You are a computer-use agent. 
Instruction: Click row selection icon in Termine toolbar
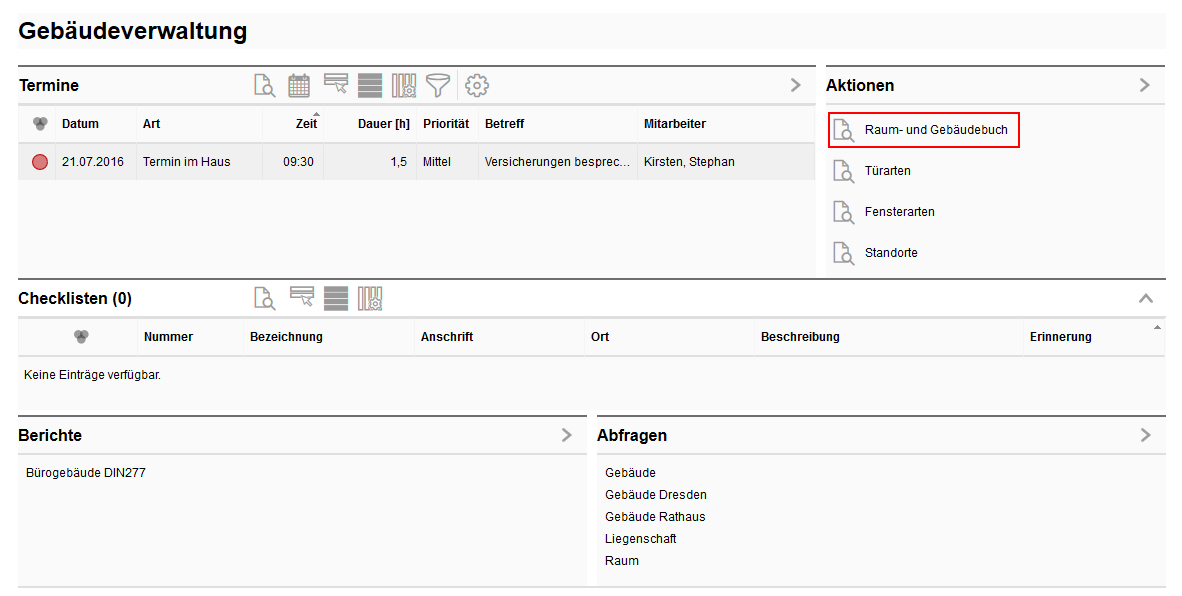(x=335, y=84)
